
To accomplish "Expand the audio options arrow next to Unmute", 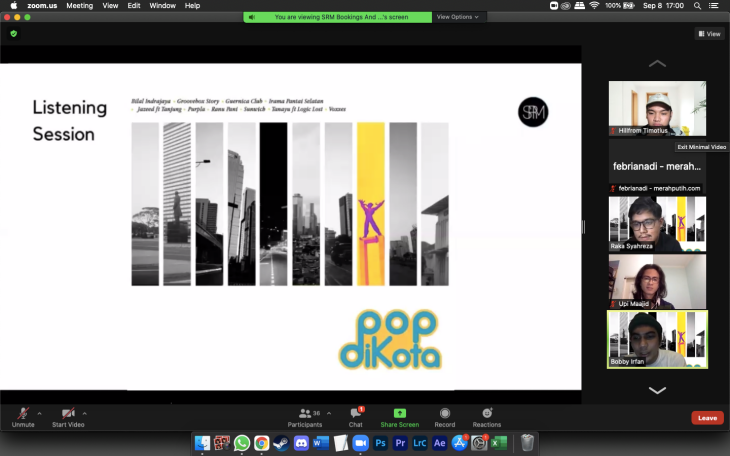I will (40, 413).
